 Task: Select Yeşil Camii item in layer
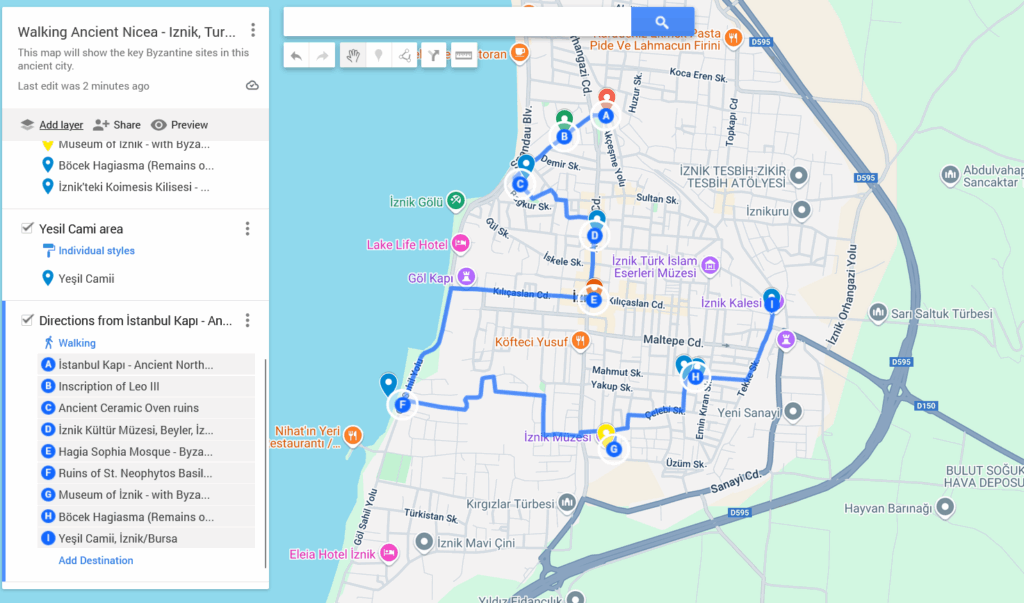pyautogui.click(x=86, y=279)
